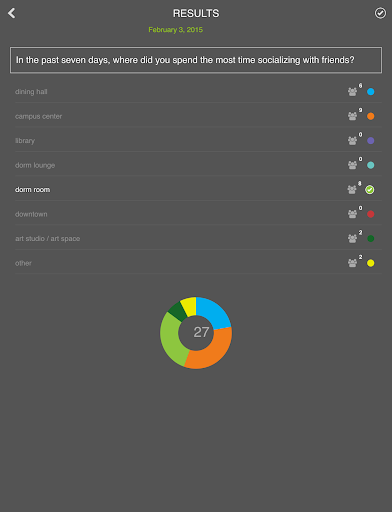Click the orange segment of donut chart
This screenshot has width=392, height=512.
pyautogui.click(x=212, y=350)
